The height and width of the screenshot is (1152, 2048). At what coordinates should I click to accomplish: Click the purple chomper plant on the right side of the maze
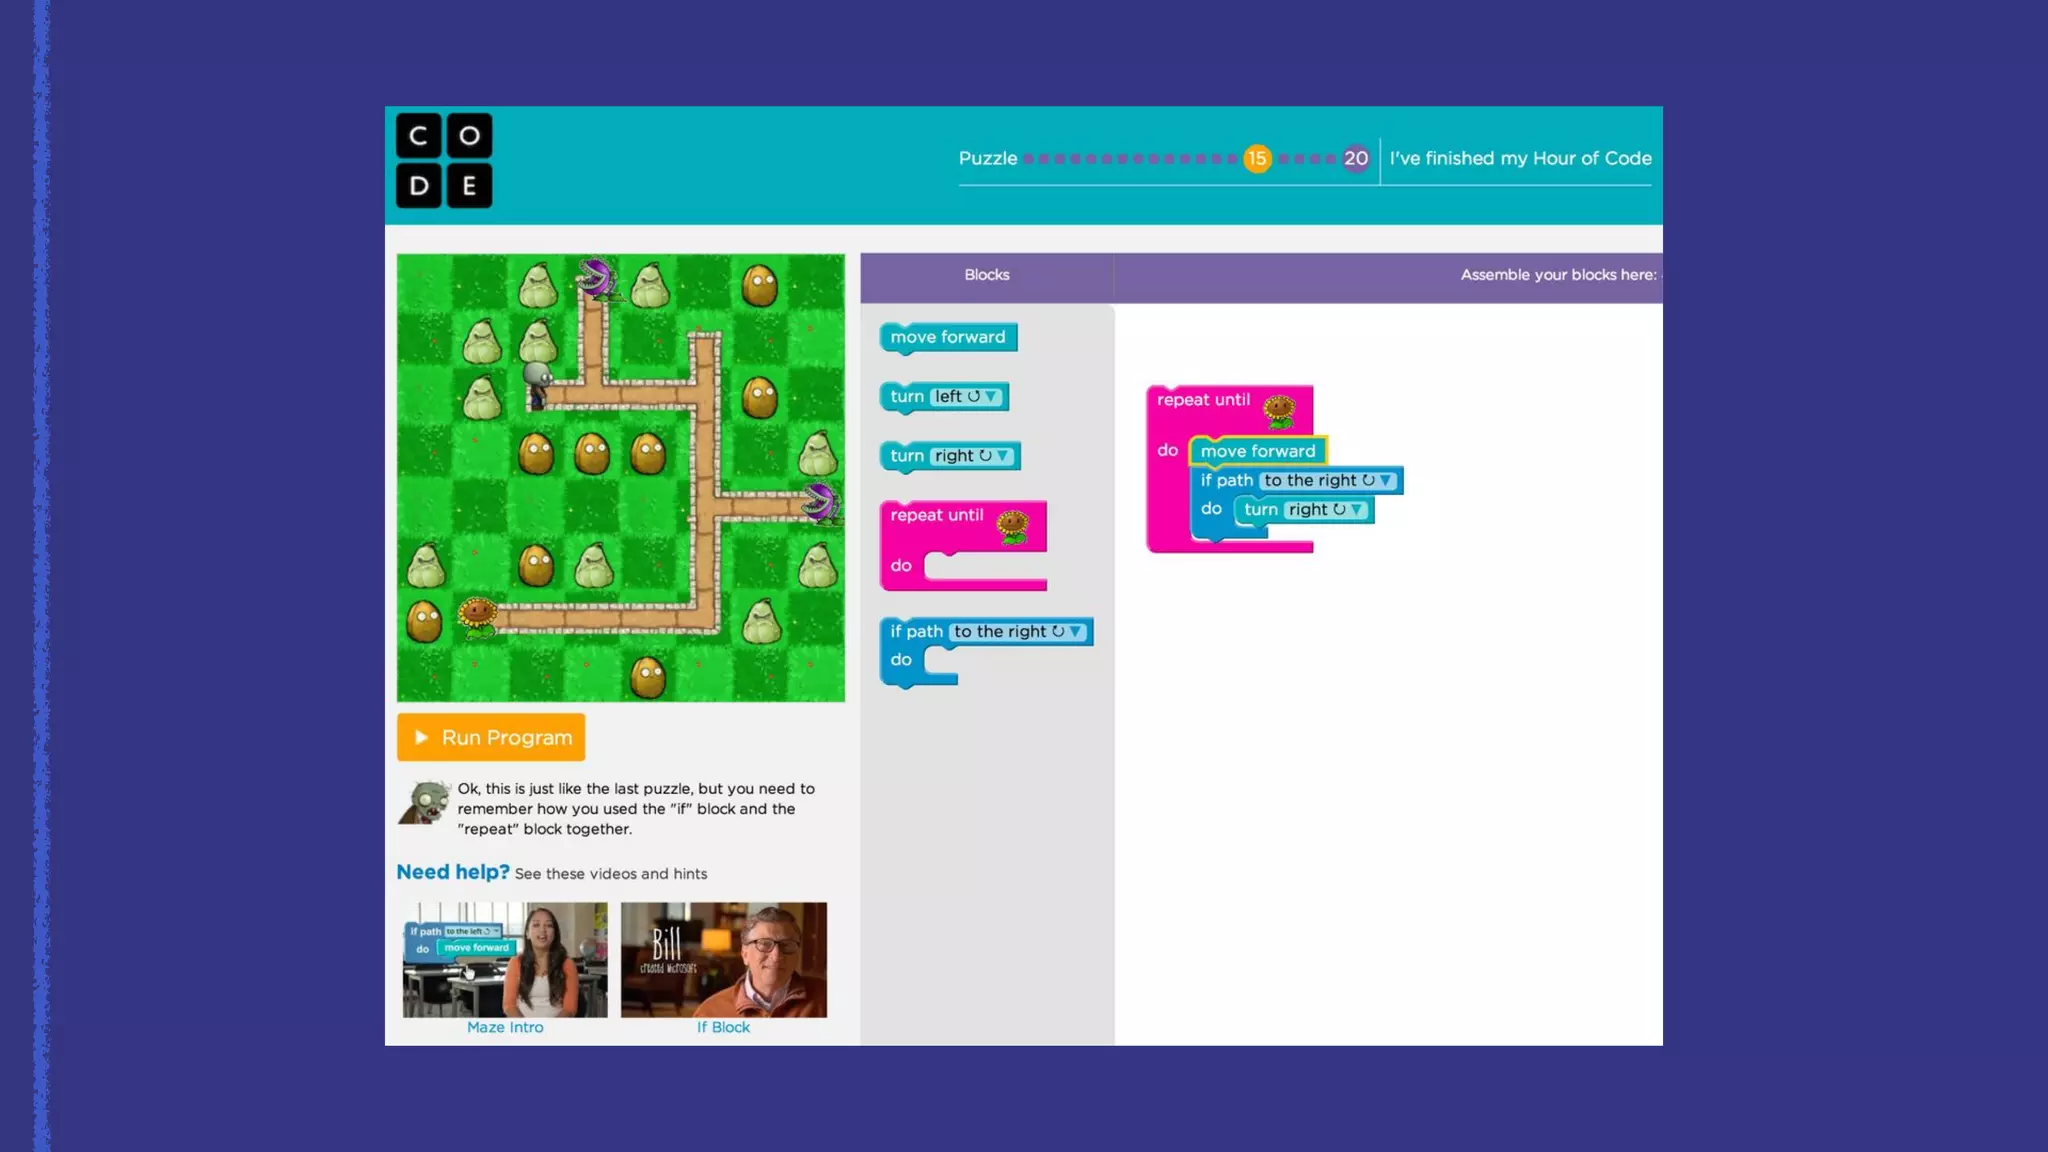(821, 503)
